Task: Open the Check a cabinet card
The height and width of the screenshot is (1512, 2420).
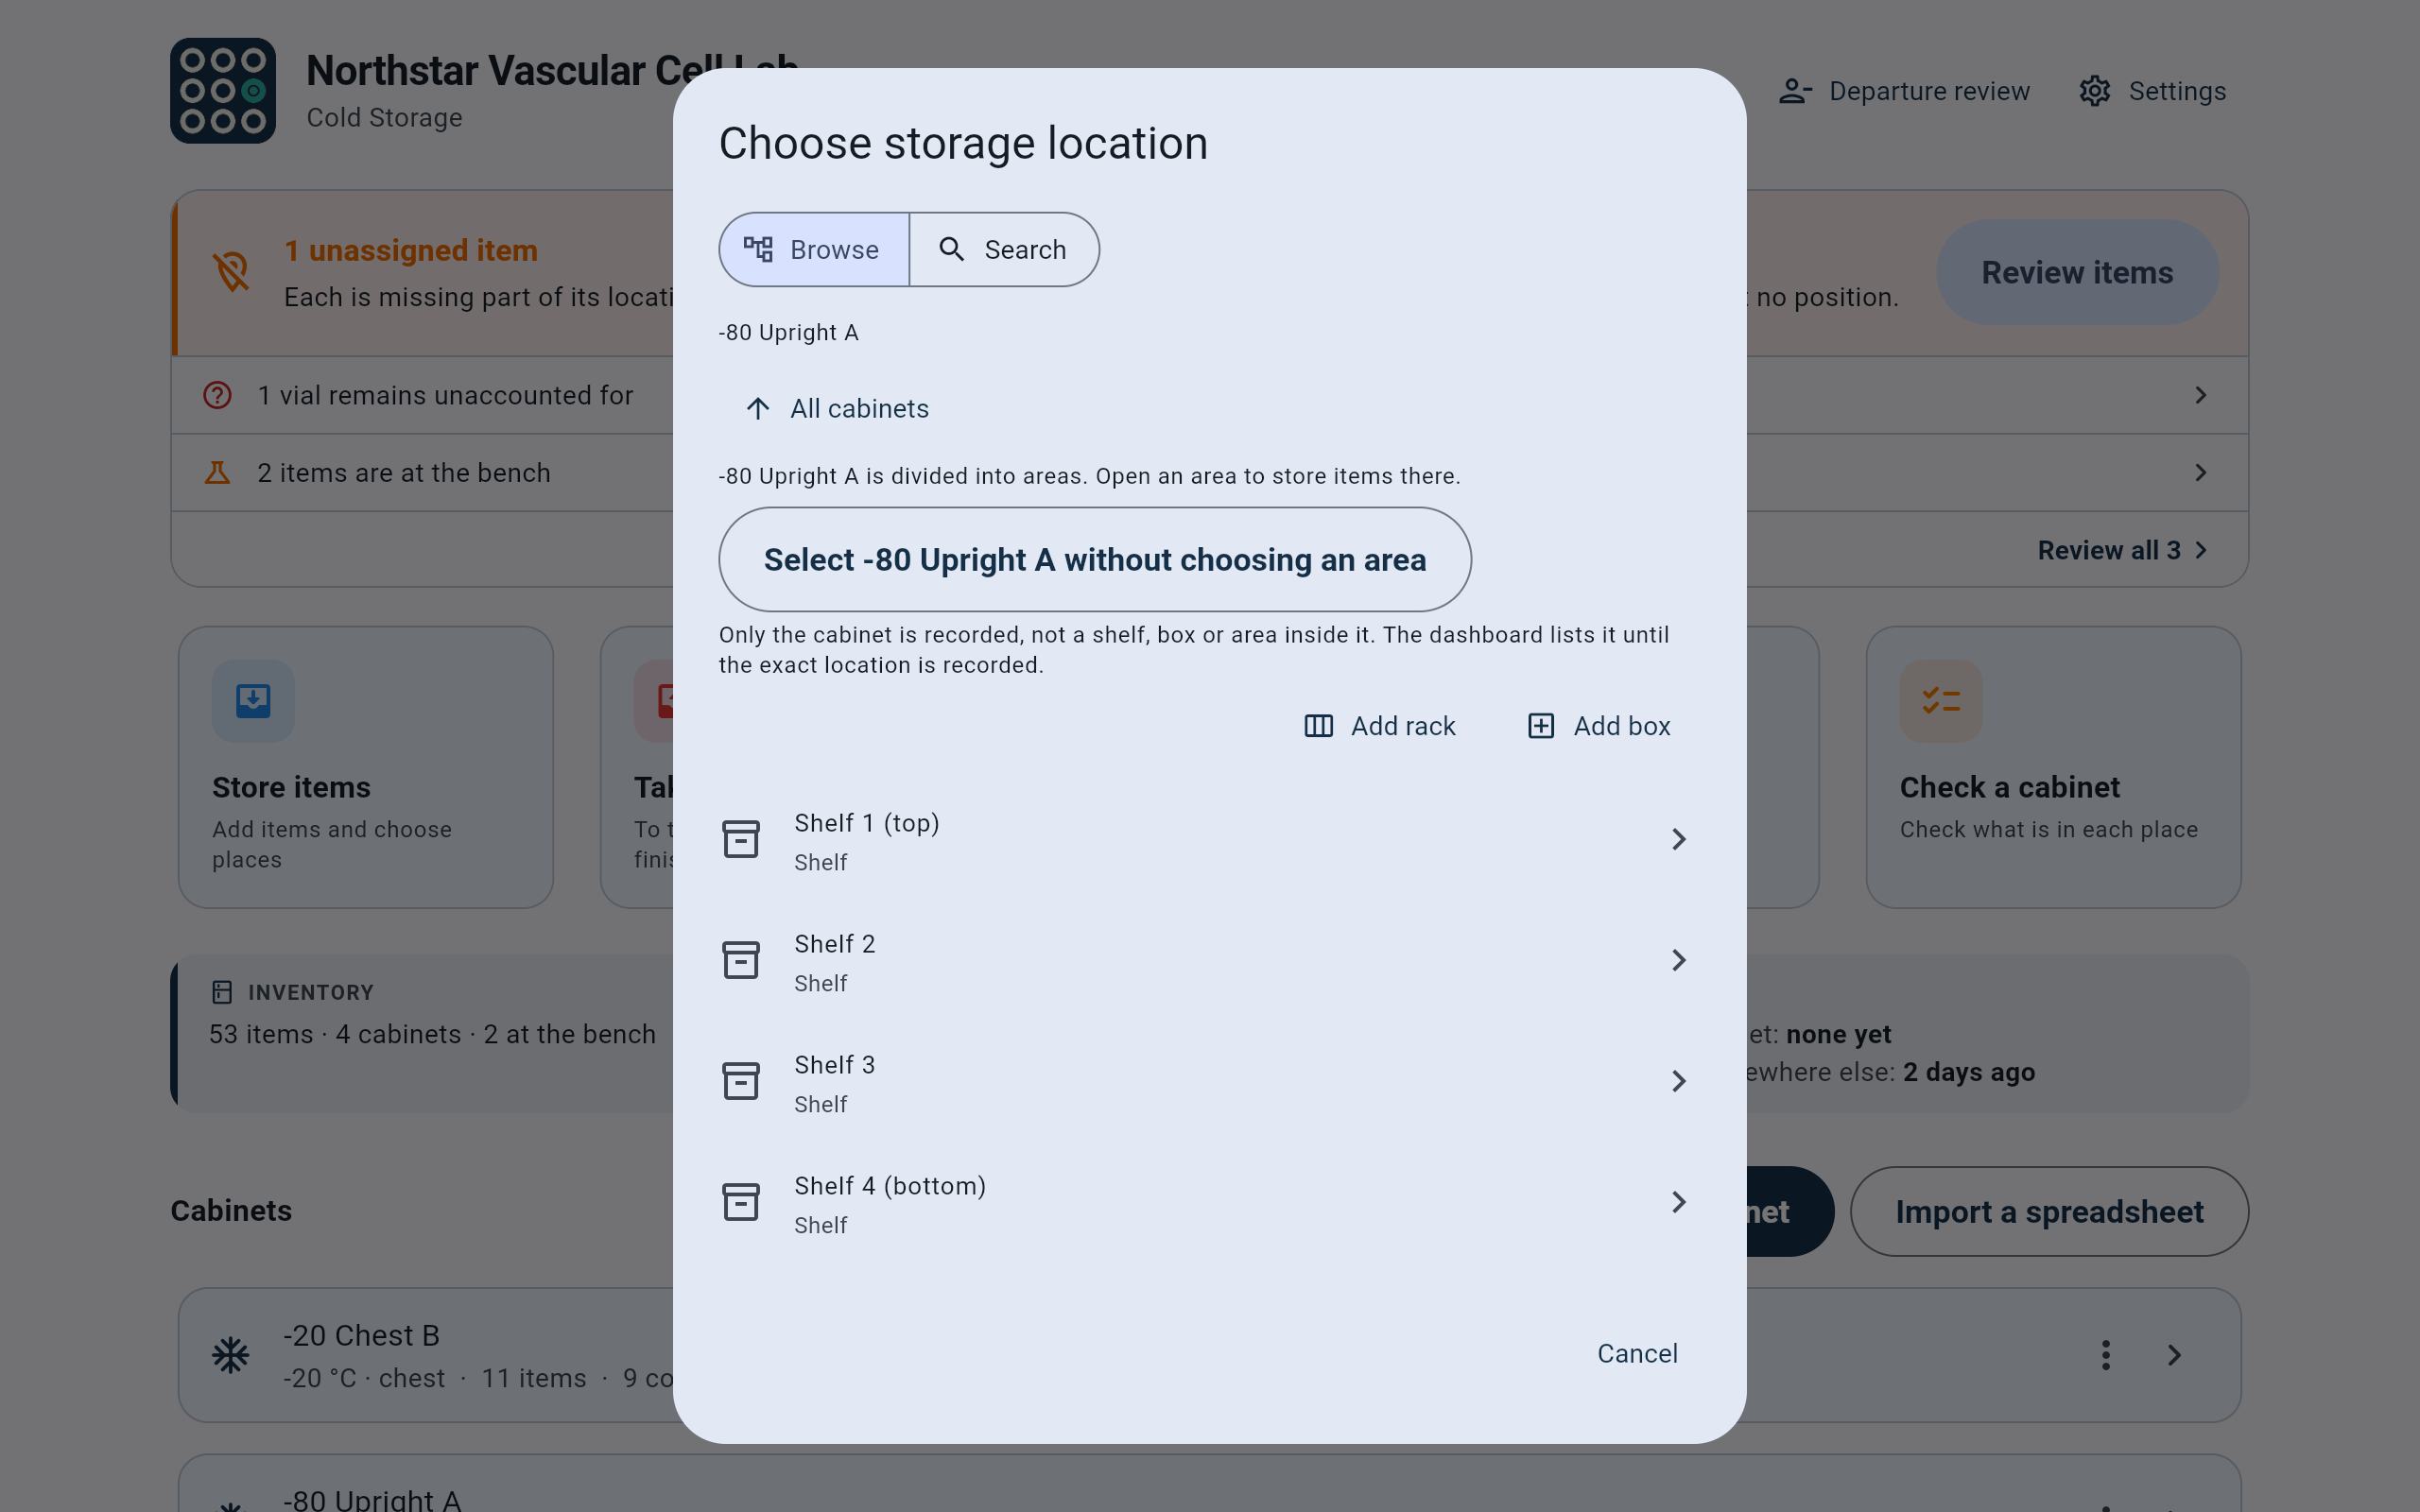Action: [2053, 767]
